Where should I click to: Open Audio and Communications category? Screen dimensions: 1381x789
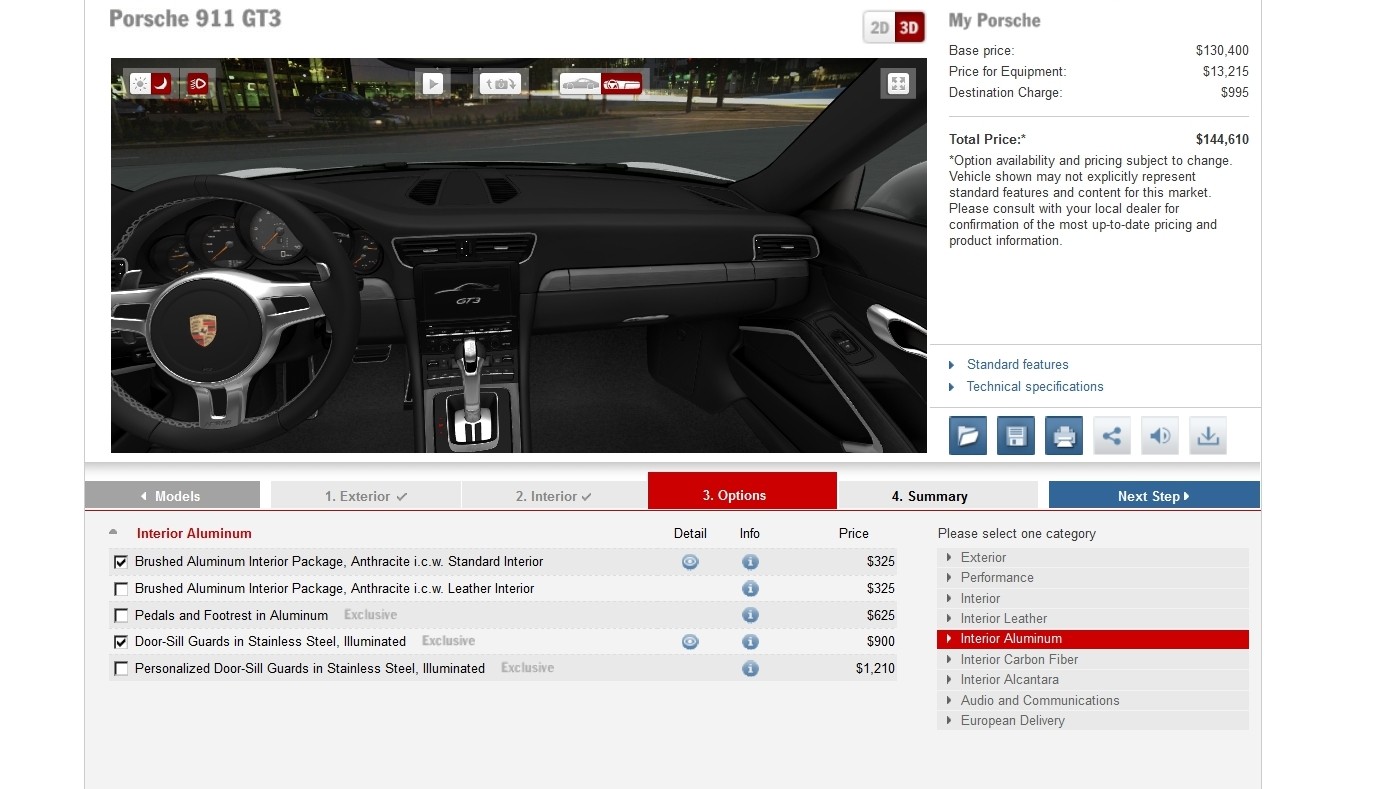click(1093, 701)
